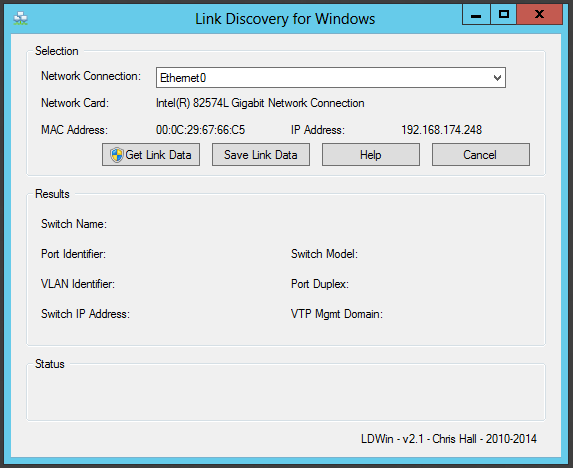The width and height of the screenshot is (573, 468).
Task: Click the LDWin app icon in title bar
Action: (x=20, y=18)
